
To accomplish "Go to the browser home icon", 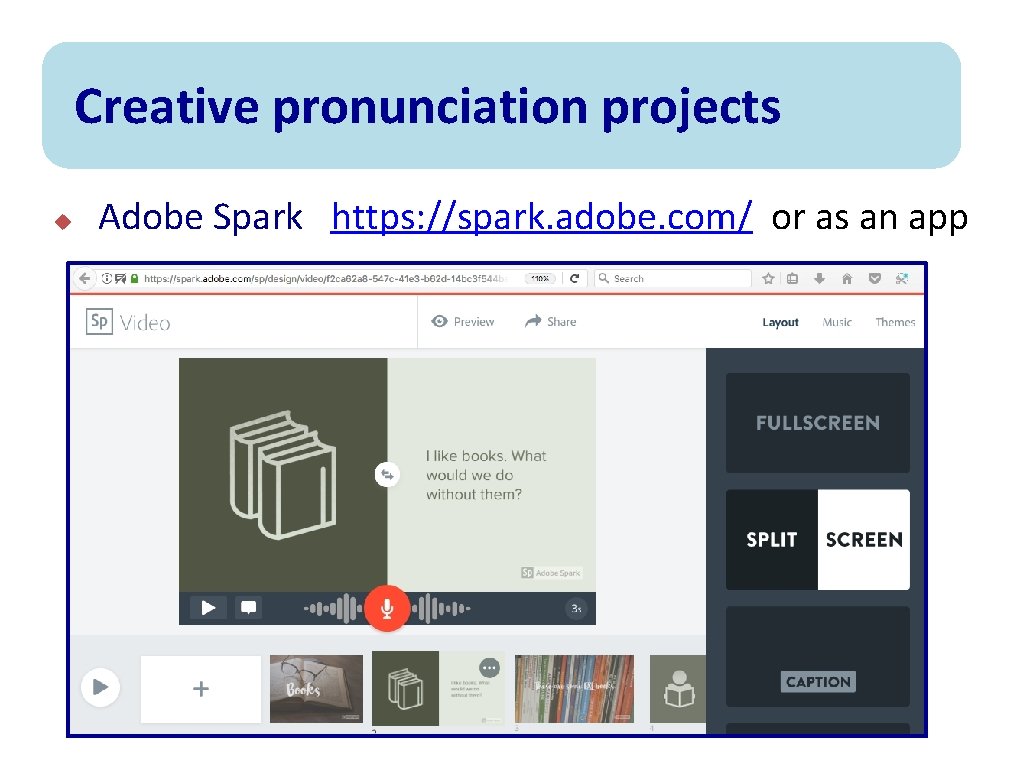I will 847,279.
